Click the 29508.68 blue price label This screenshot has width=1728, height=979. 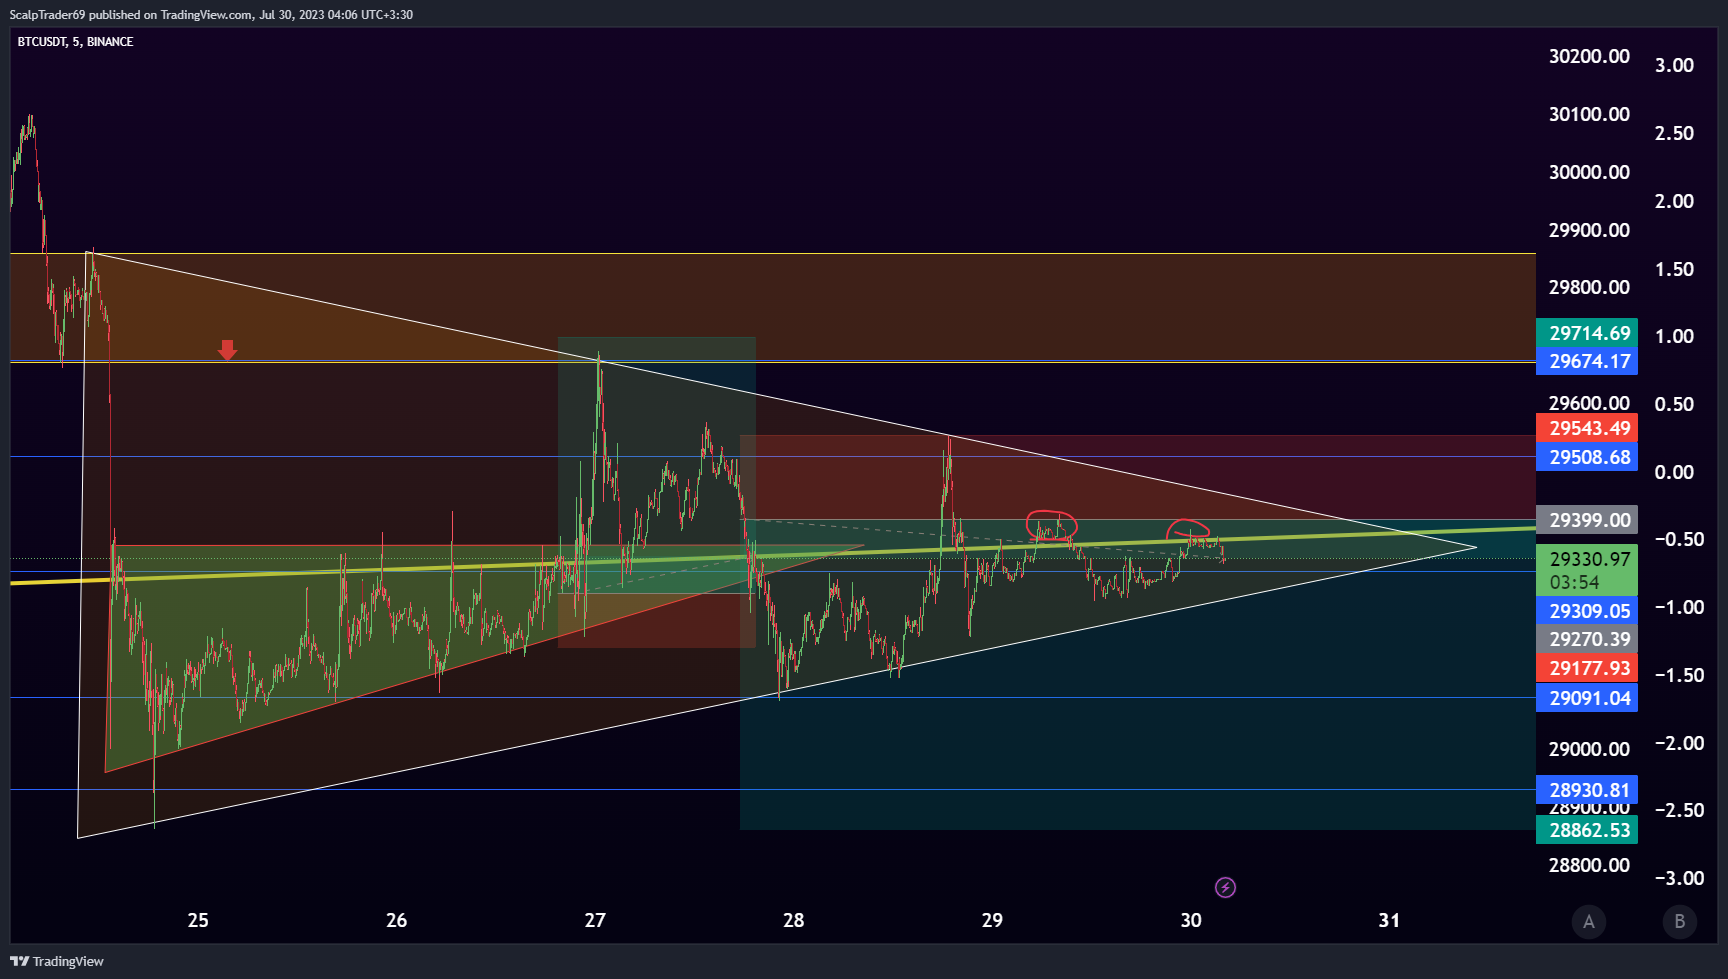click(1587, 457)
